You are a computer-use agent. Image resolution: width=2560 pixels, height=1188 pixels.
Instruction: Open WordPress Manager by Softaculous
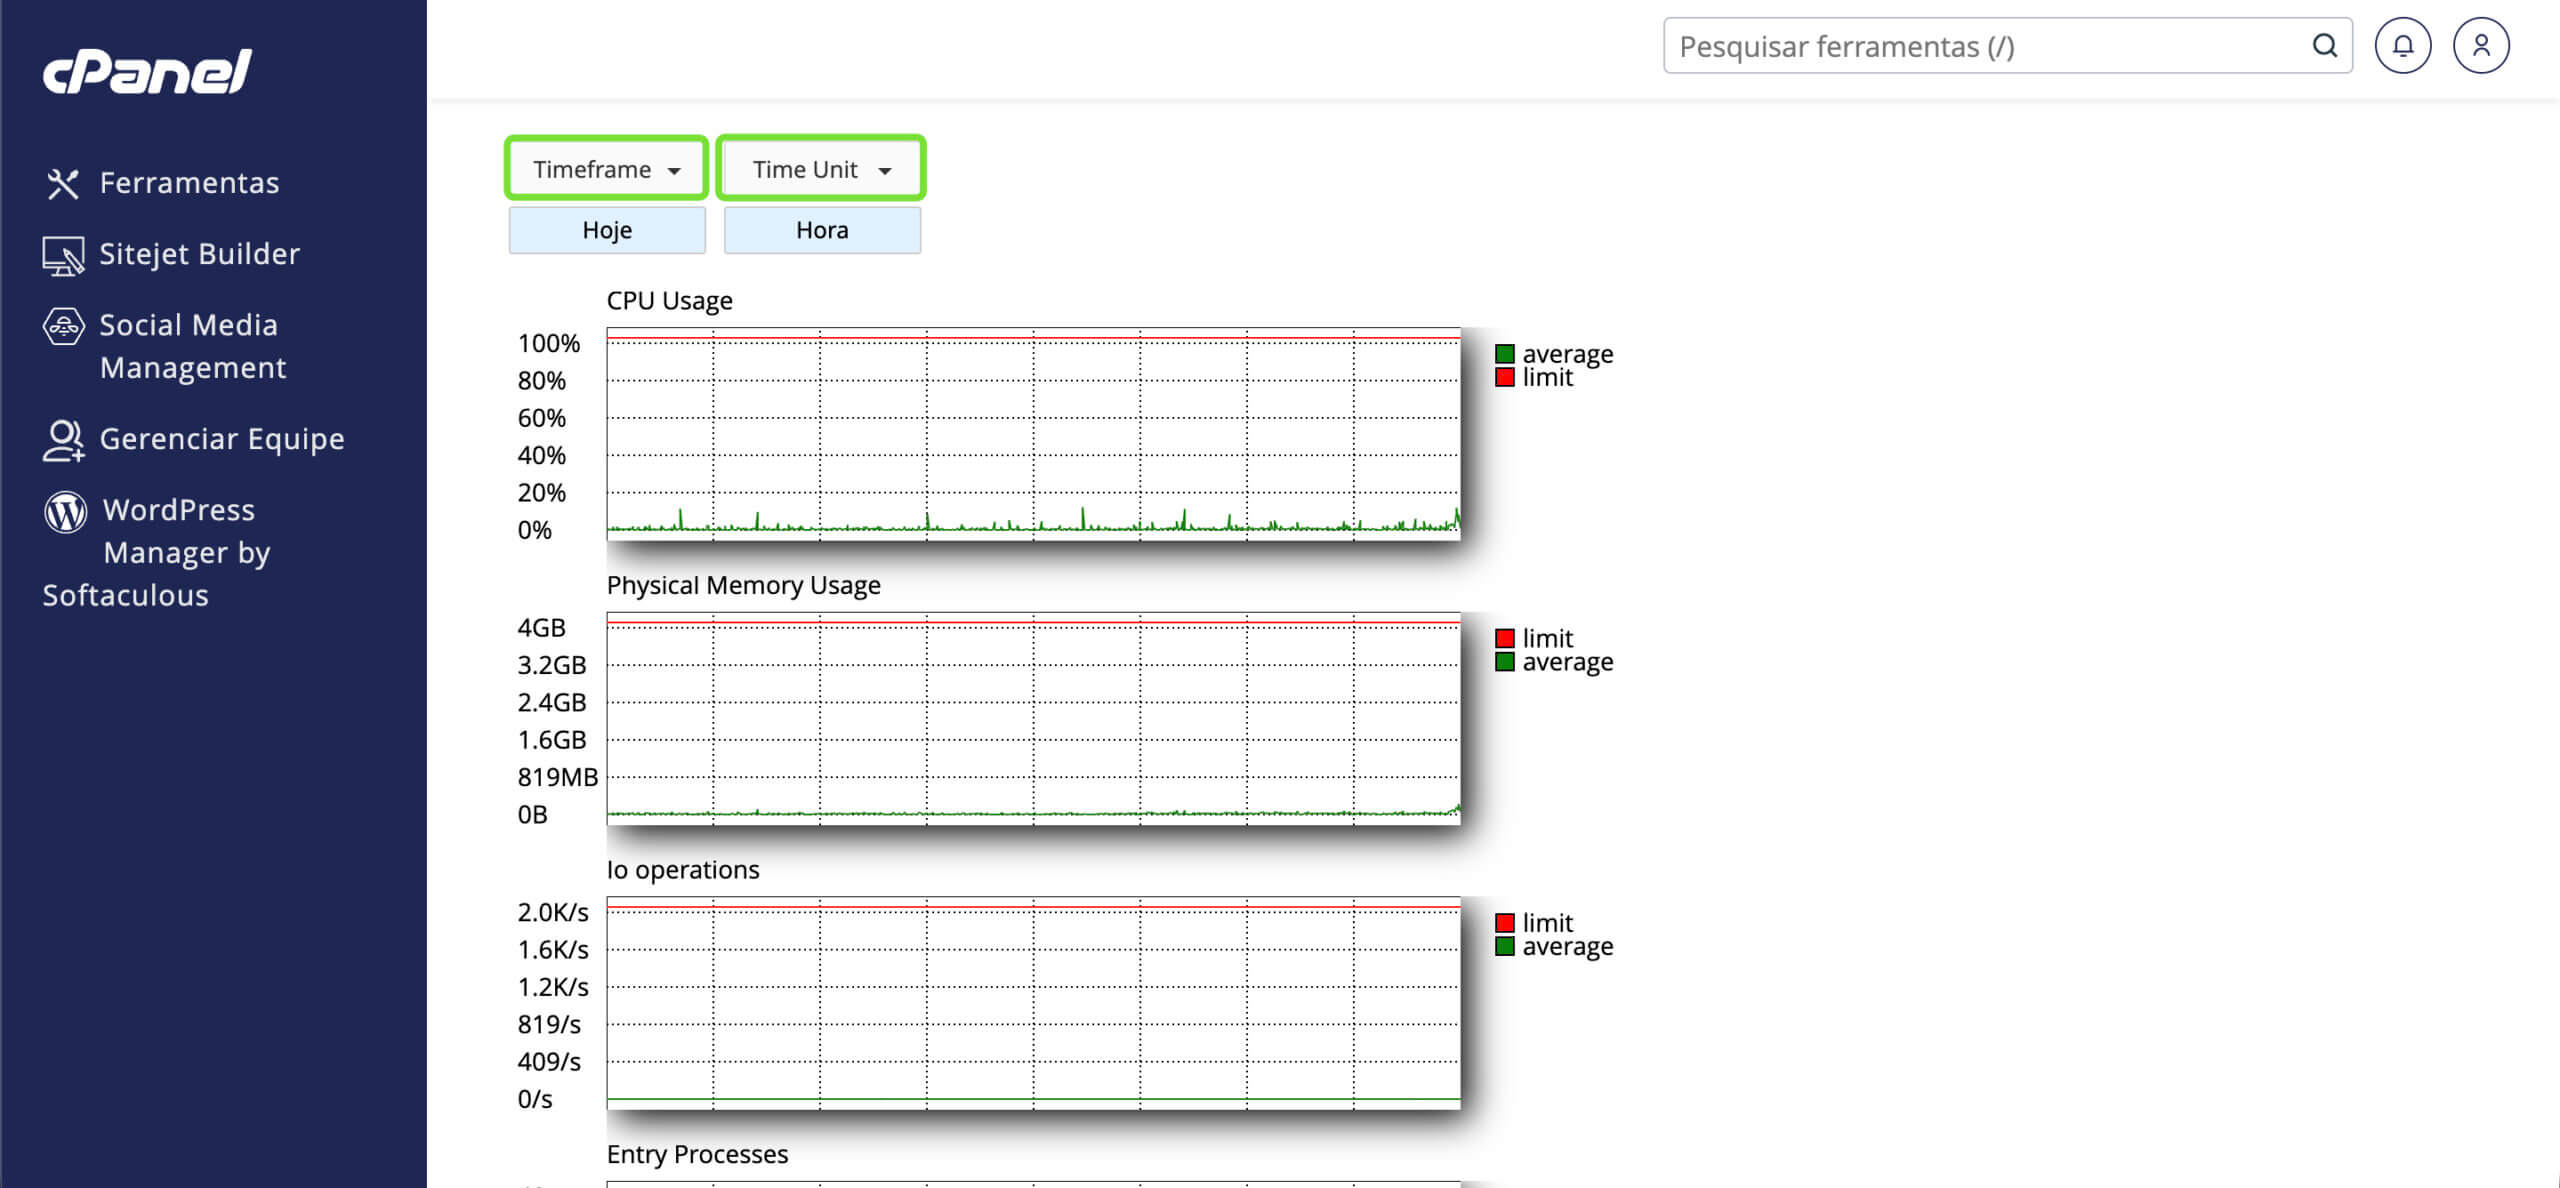[157, 552]
